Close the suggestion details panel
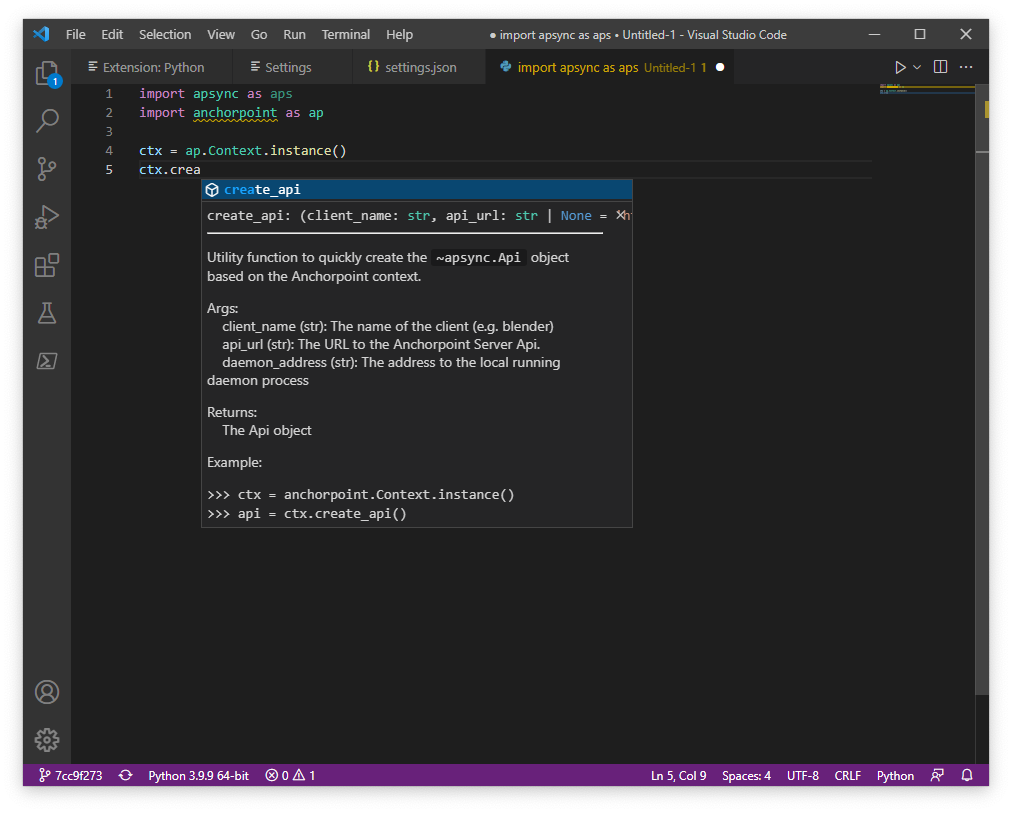1012x813 pixels. click(x=620, y=215)
